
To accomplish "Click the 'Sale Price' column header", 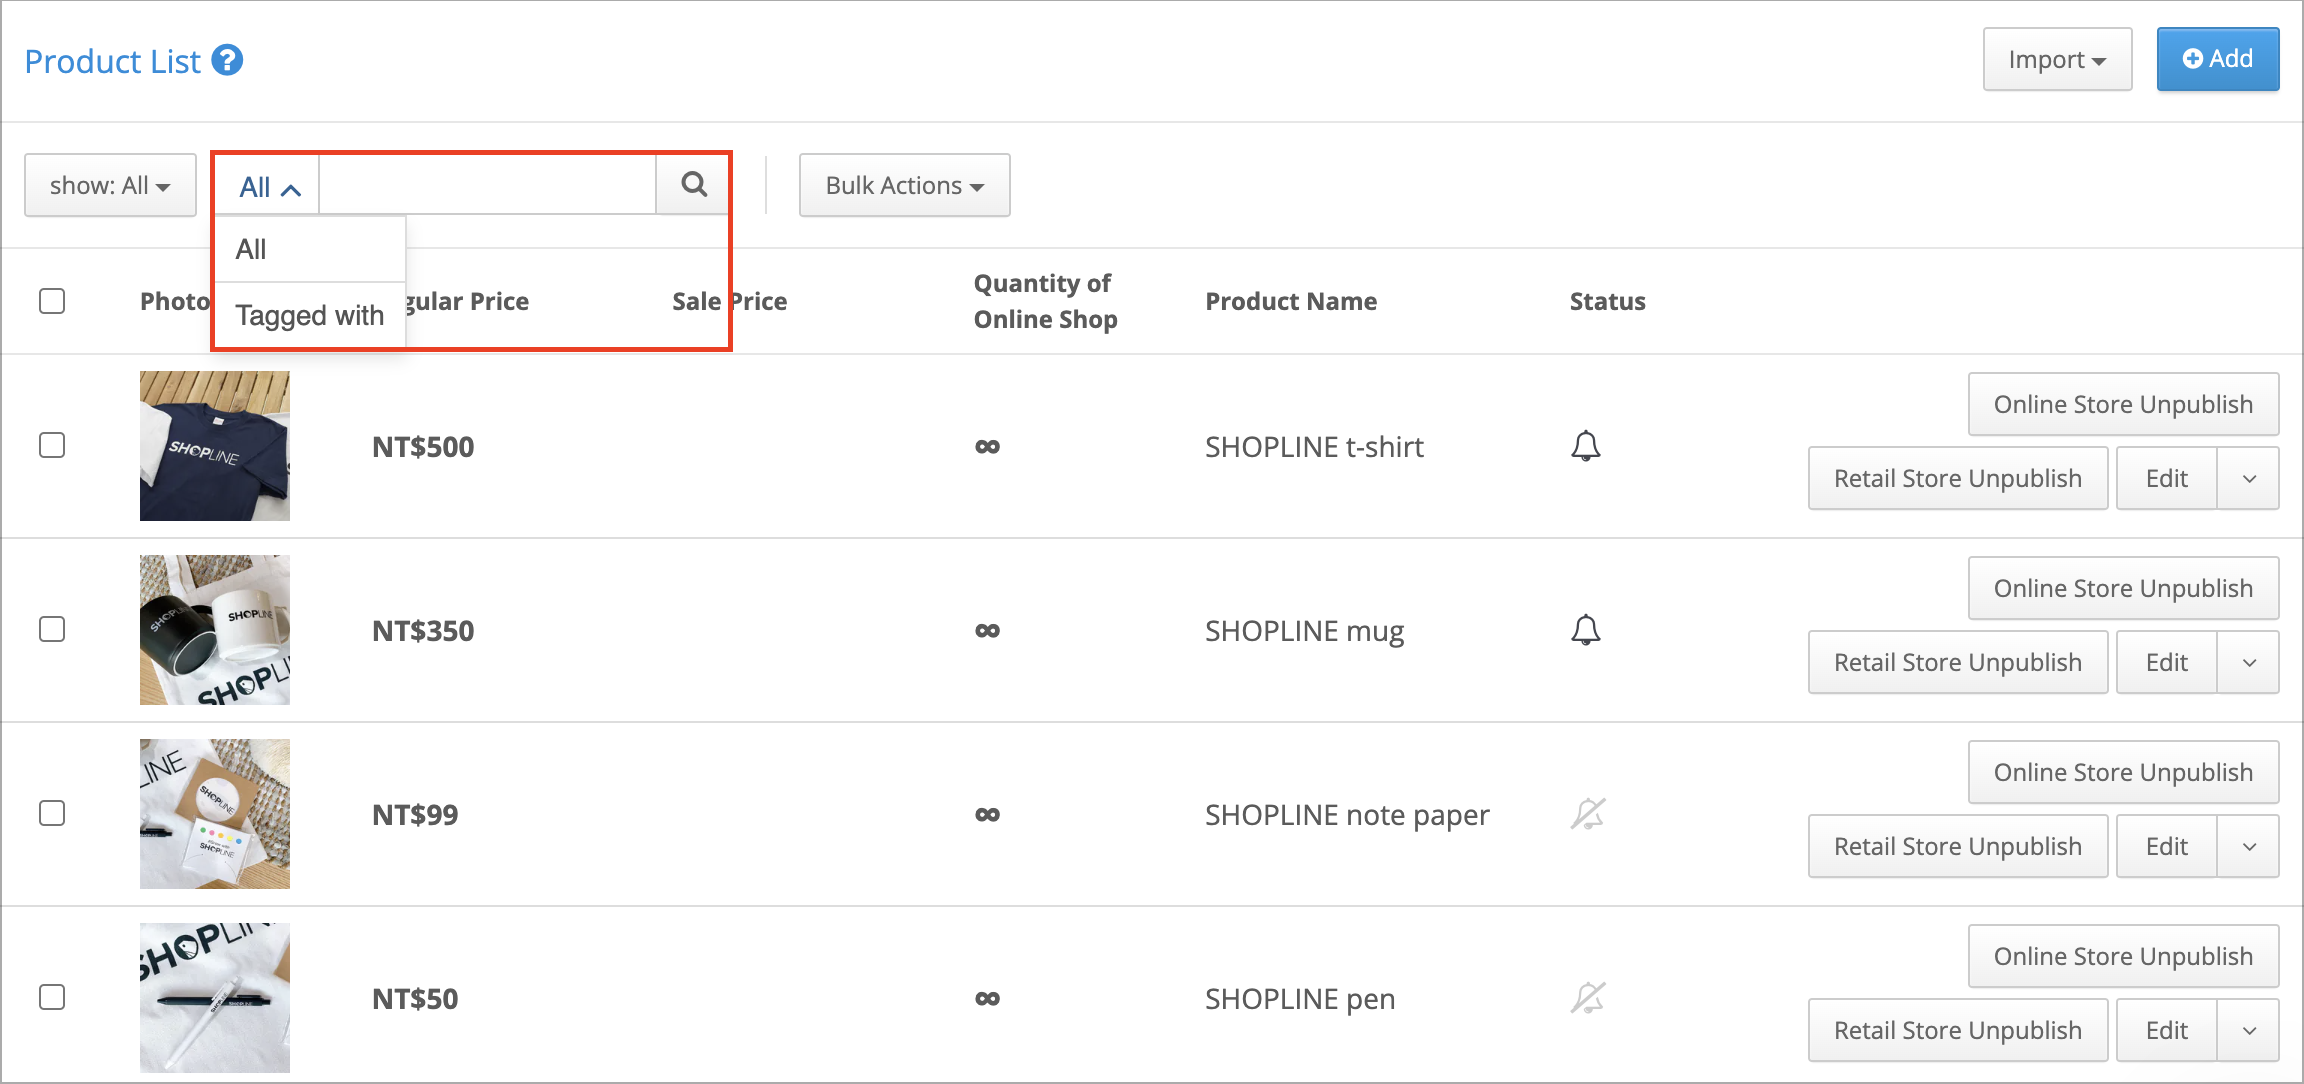I will click(x=729, y=301).
